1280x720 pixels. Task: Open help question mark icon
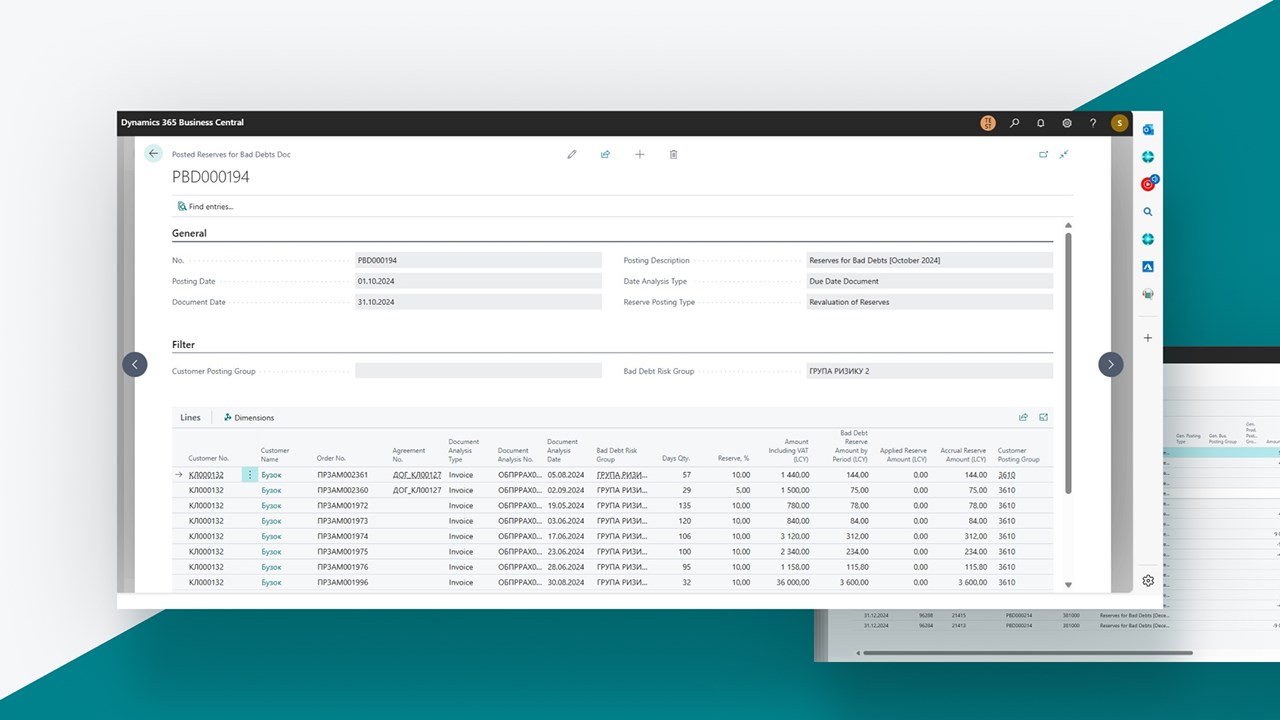coord(1093,123)
